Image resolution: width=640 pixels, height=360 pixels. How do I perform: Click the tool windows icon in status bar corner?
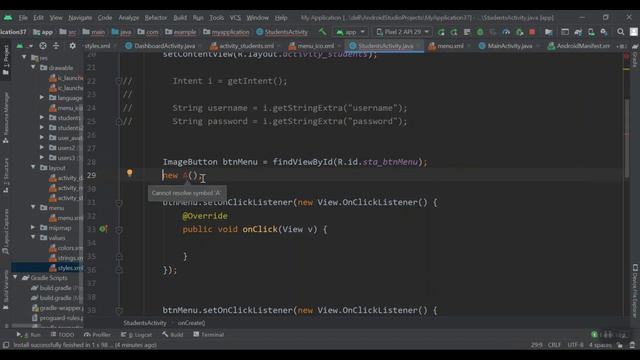(x=6, y=345)
